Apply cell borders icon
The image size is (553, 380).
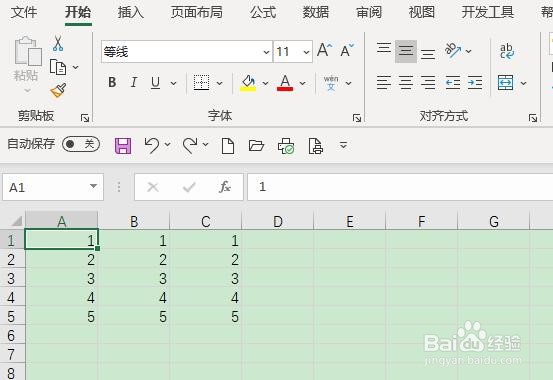pyautogui.click(x=201, y=83)
